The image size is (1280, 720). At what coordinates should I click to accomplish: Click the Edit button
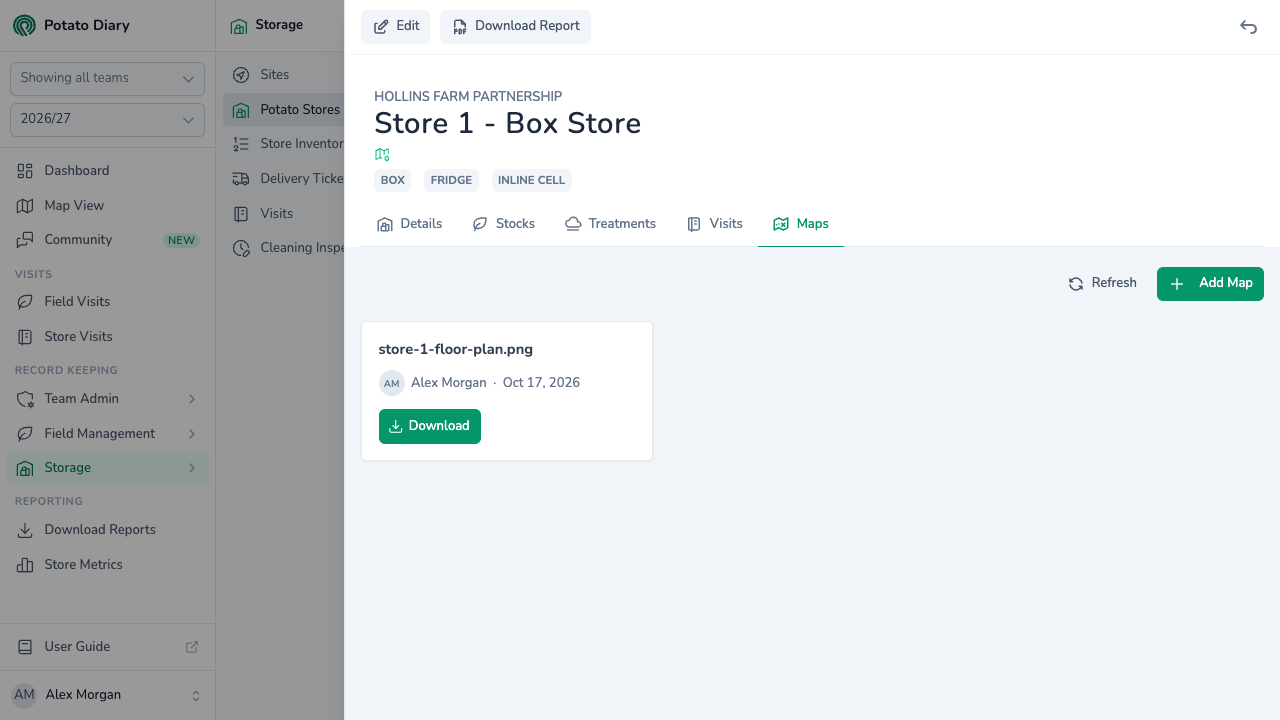point(396,27)
